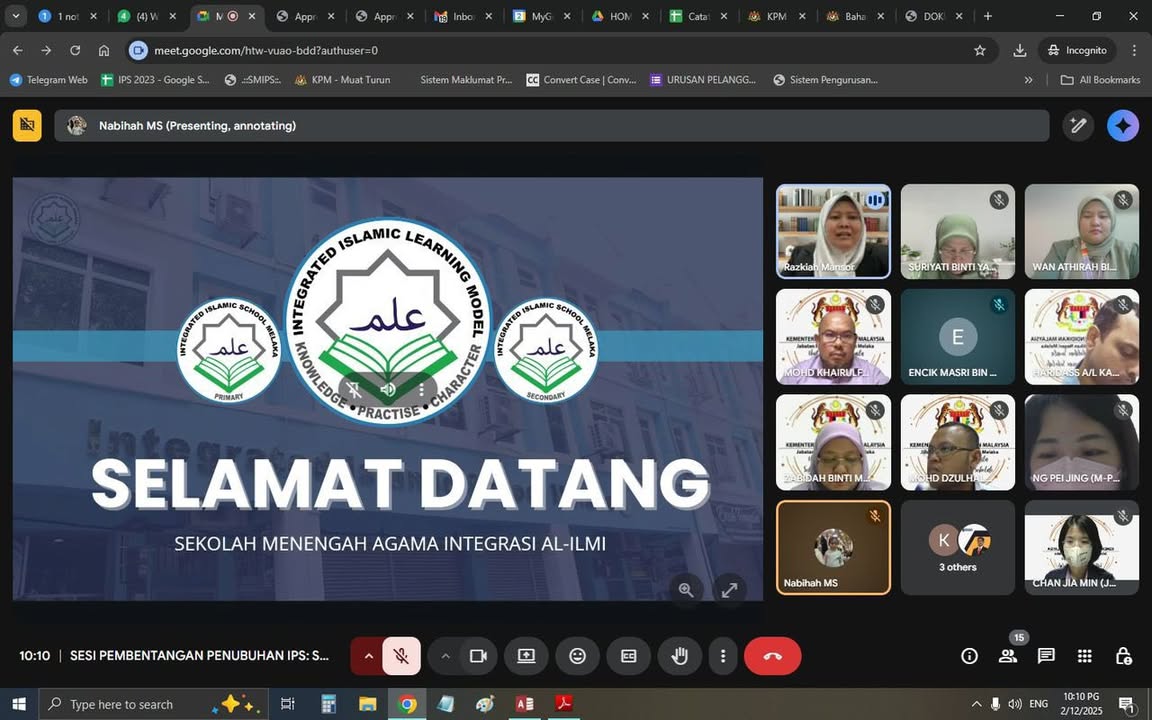Raise your hand
Viewport: 1152px width, 720px height.
coord(679,656)
